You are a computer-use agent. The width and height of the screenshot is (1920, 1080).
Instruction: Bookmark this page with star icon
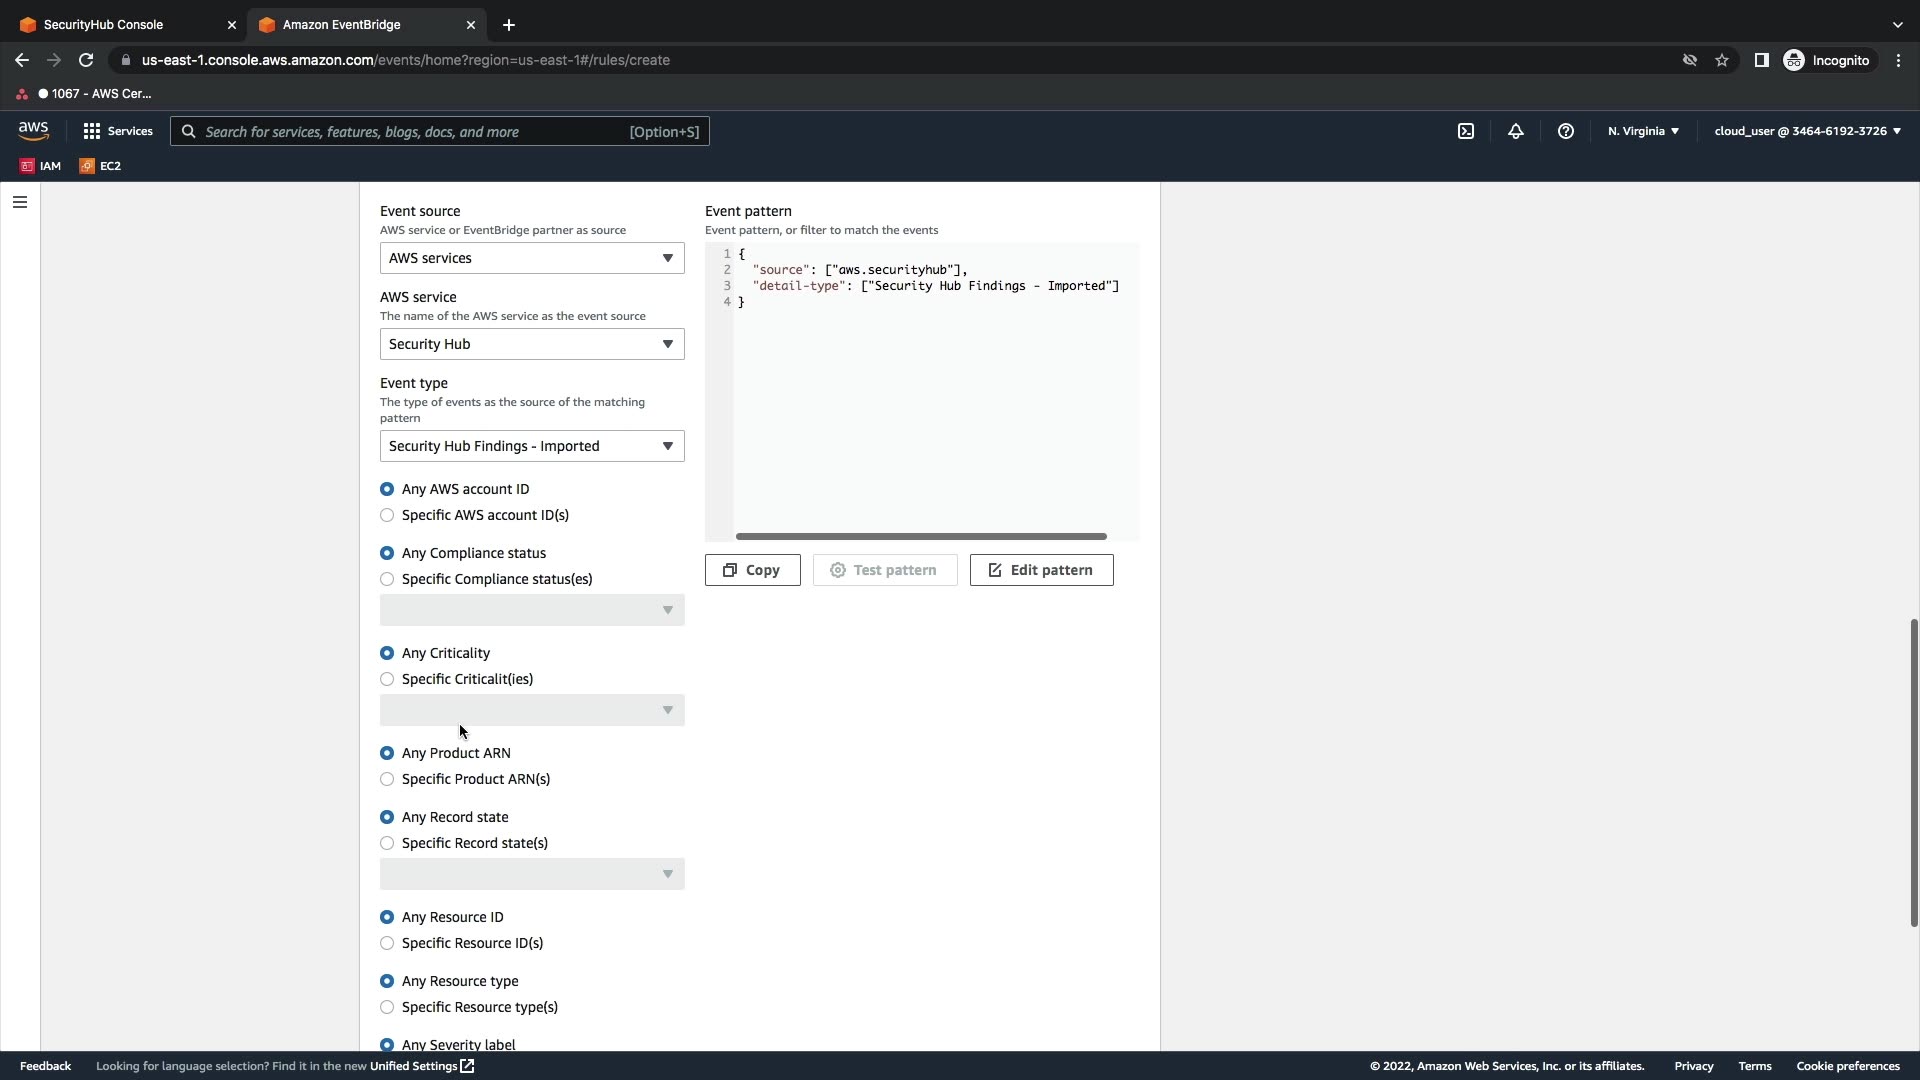click(1722, 60)
